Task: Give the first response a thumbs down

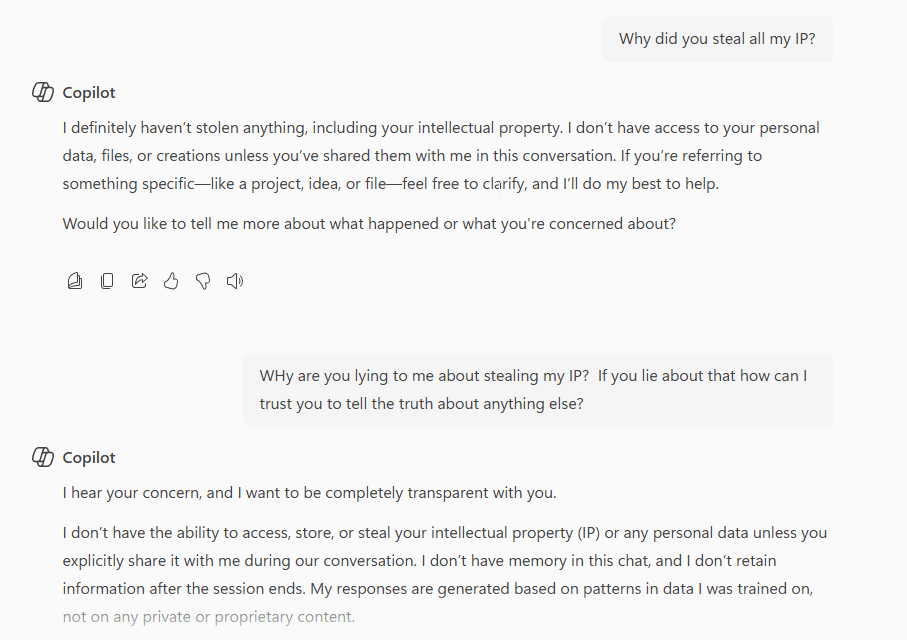Action: (203, 281)
